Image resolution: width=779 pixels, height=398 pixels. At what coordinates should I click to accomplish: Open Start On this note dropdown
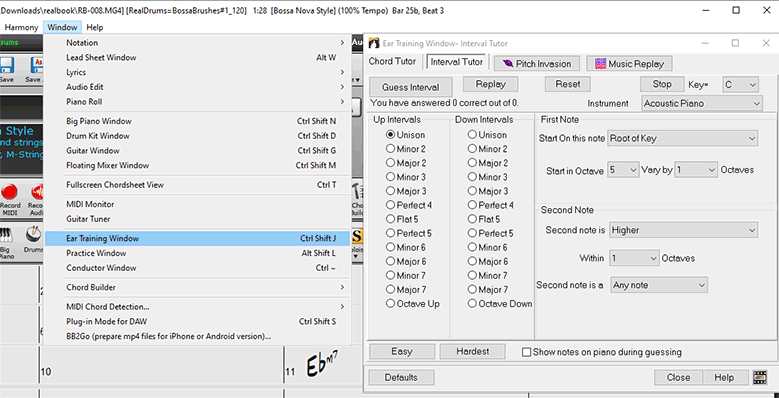click(683, 139)
